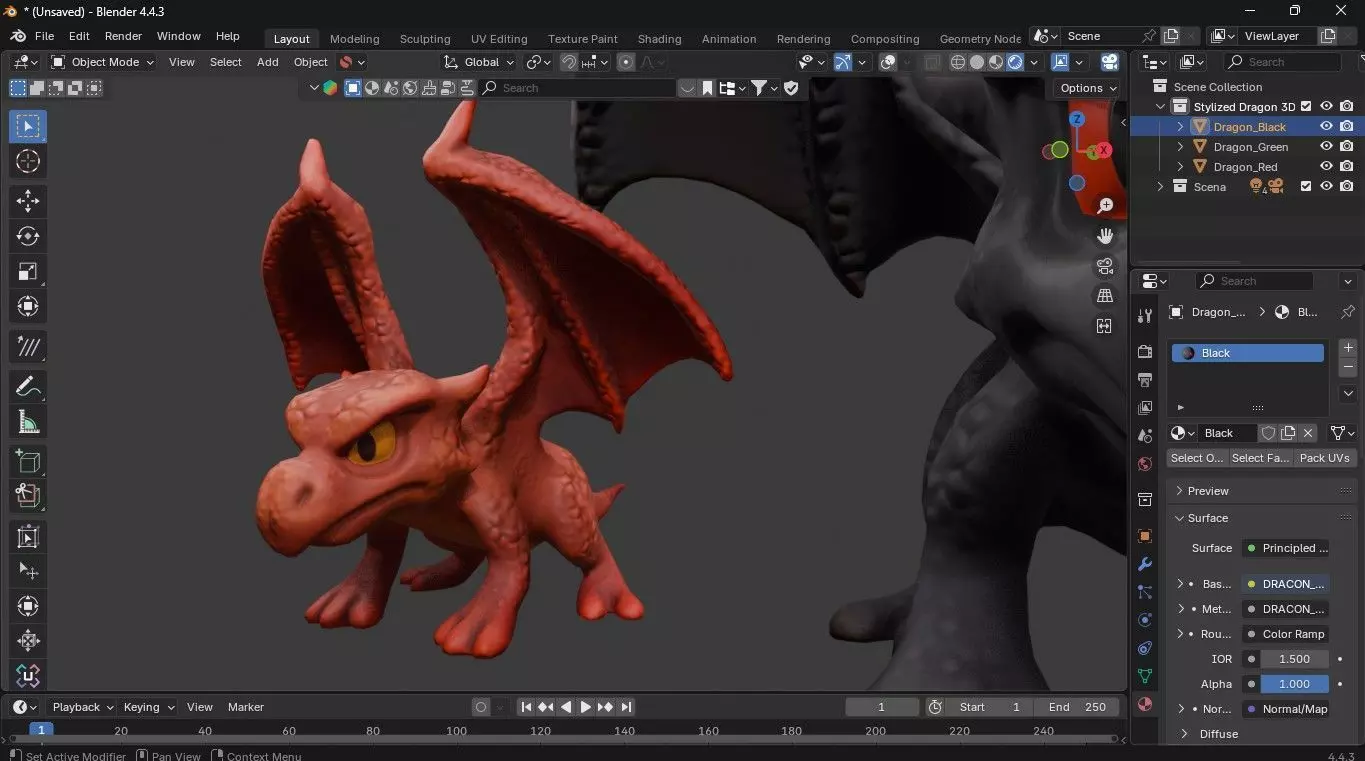Open the Playback dropdown in timeline

[x=83, y=707]
